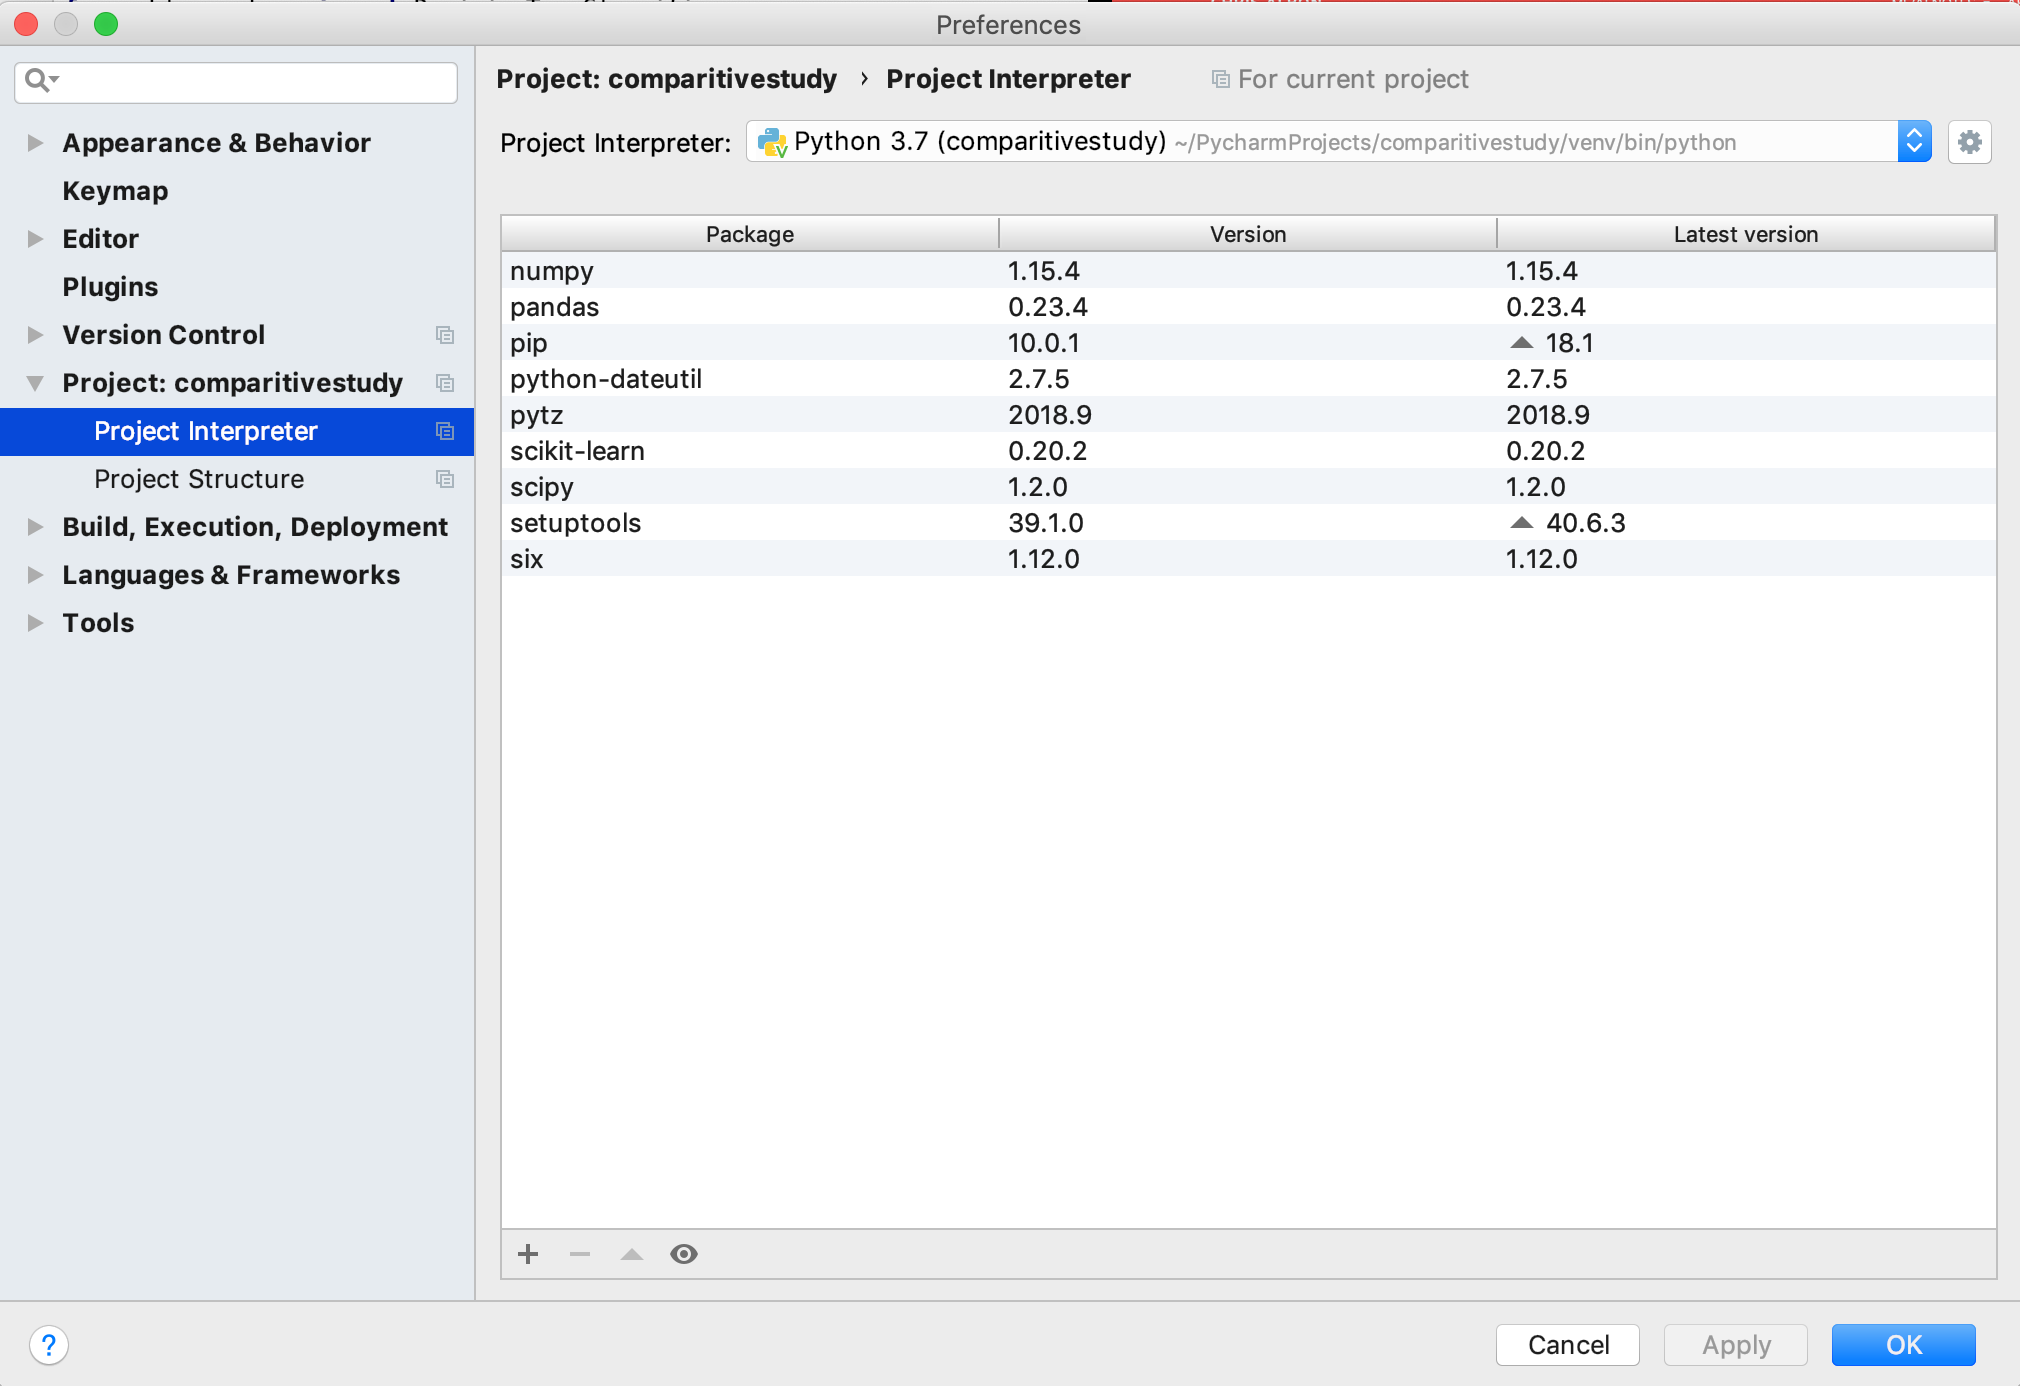Click upgrade arrow next to setuptools 40.6.3
This screenshot has height=1386, width=2020.
pyautogui.click(x=1521, y=523)
